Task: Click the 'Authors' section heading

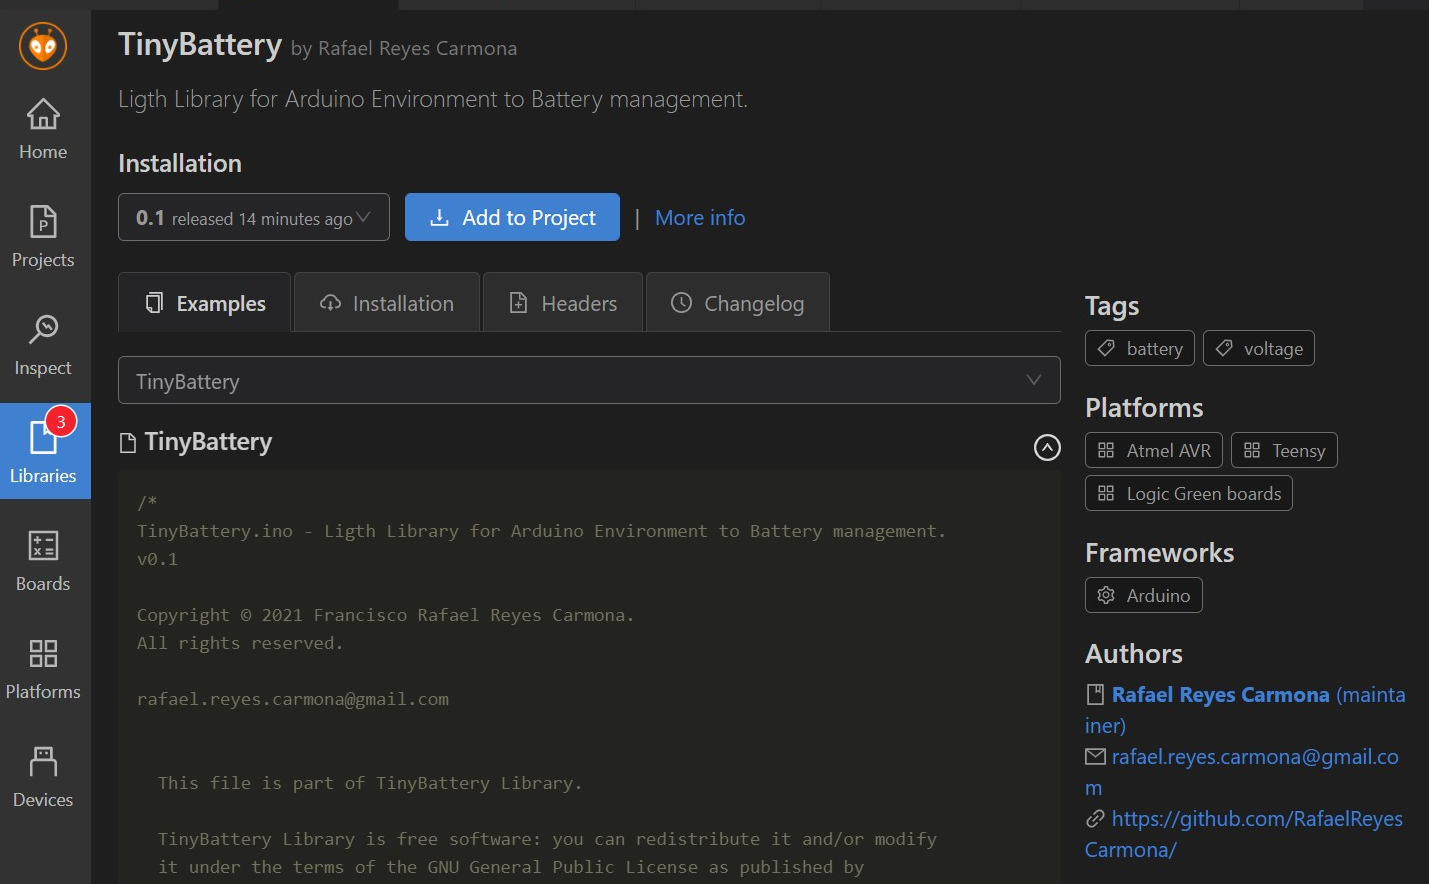Action: (1134, 653)
